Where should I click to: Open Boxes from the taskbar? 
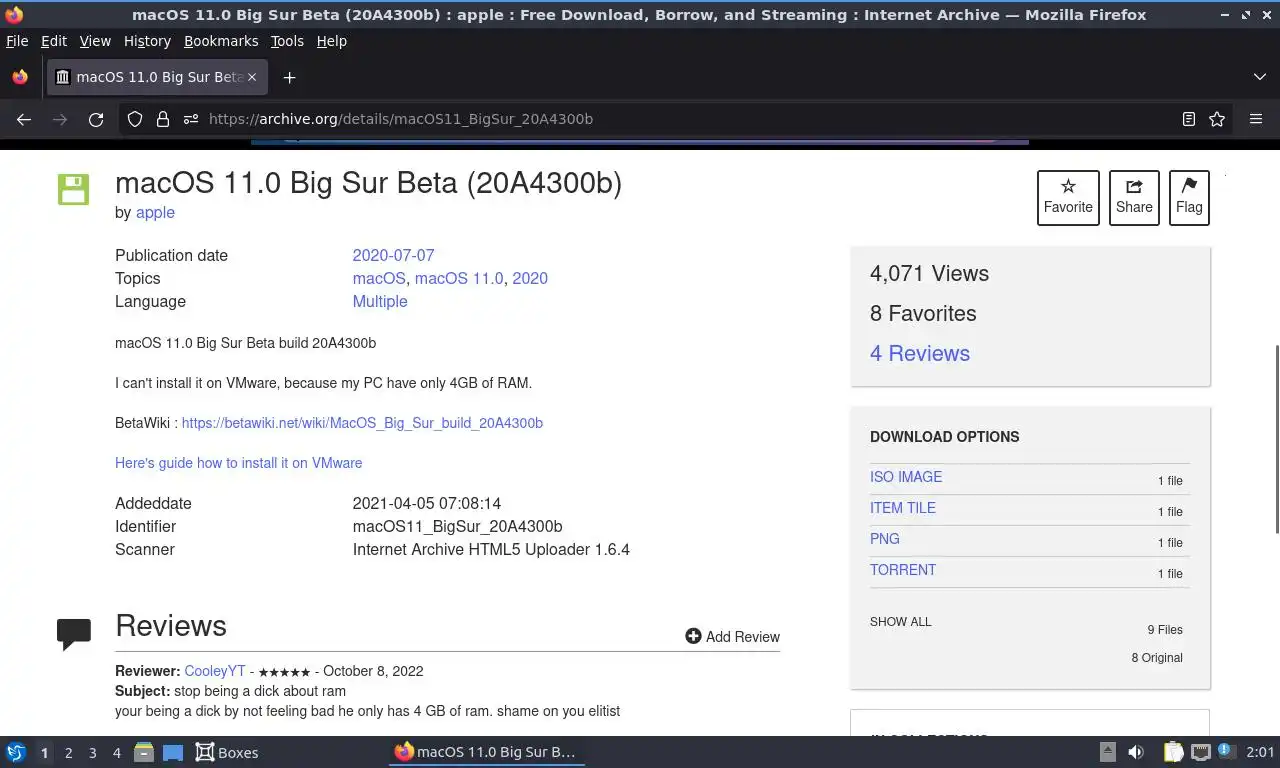(x=227, y=752)
